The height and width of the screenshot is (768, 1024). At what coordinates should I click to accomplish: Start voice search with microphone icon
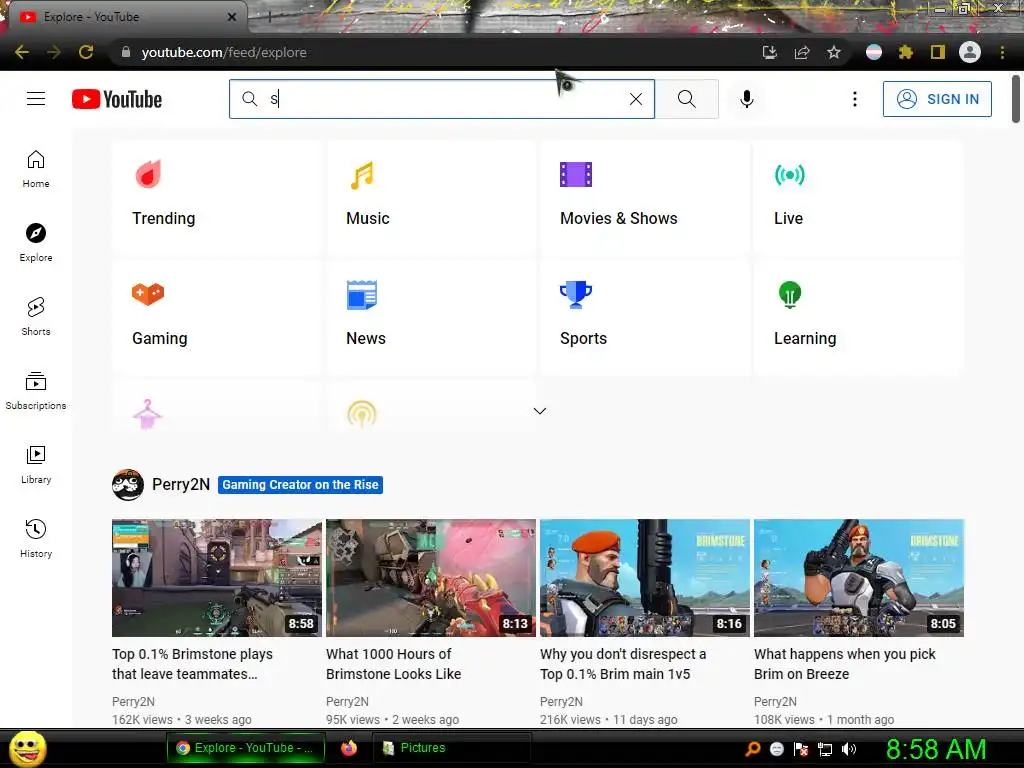click(x=746, y=99)
